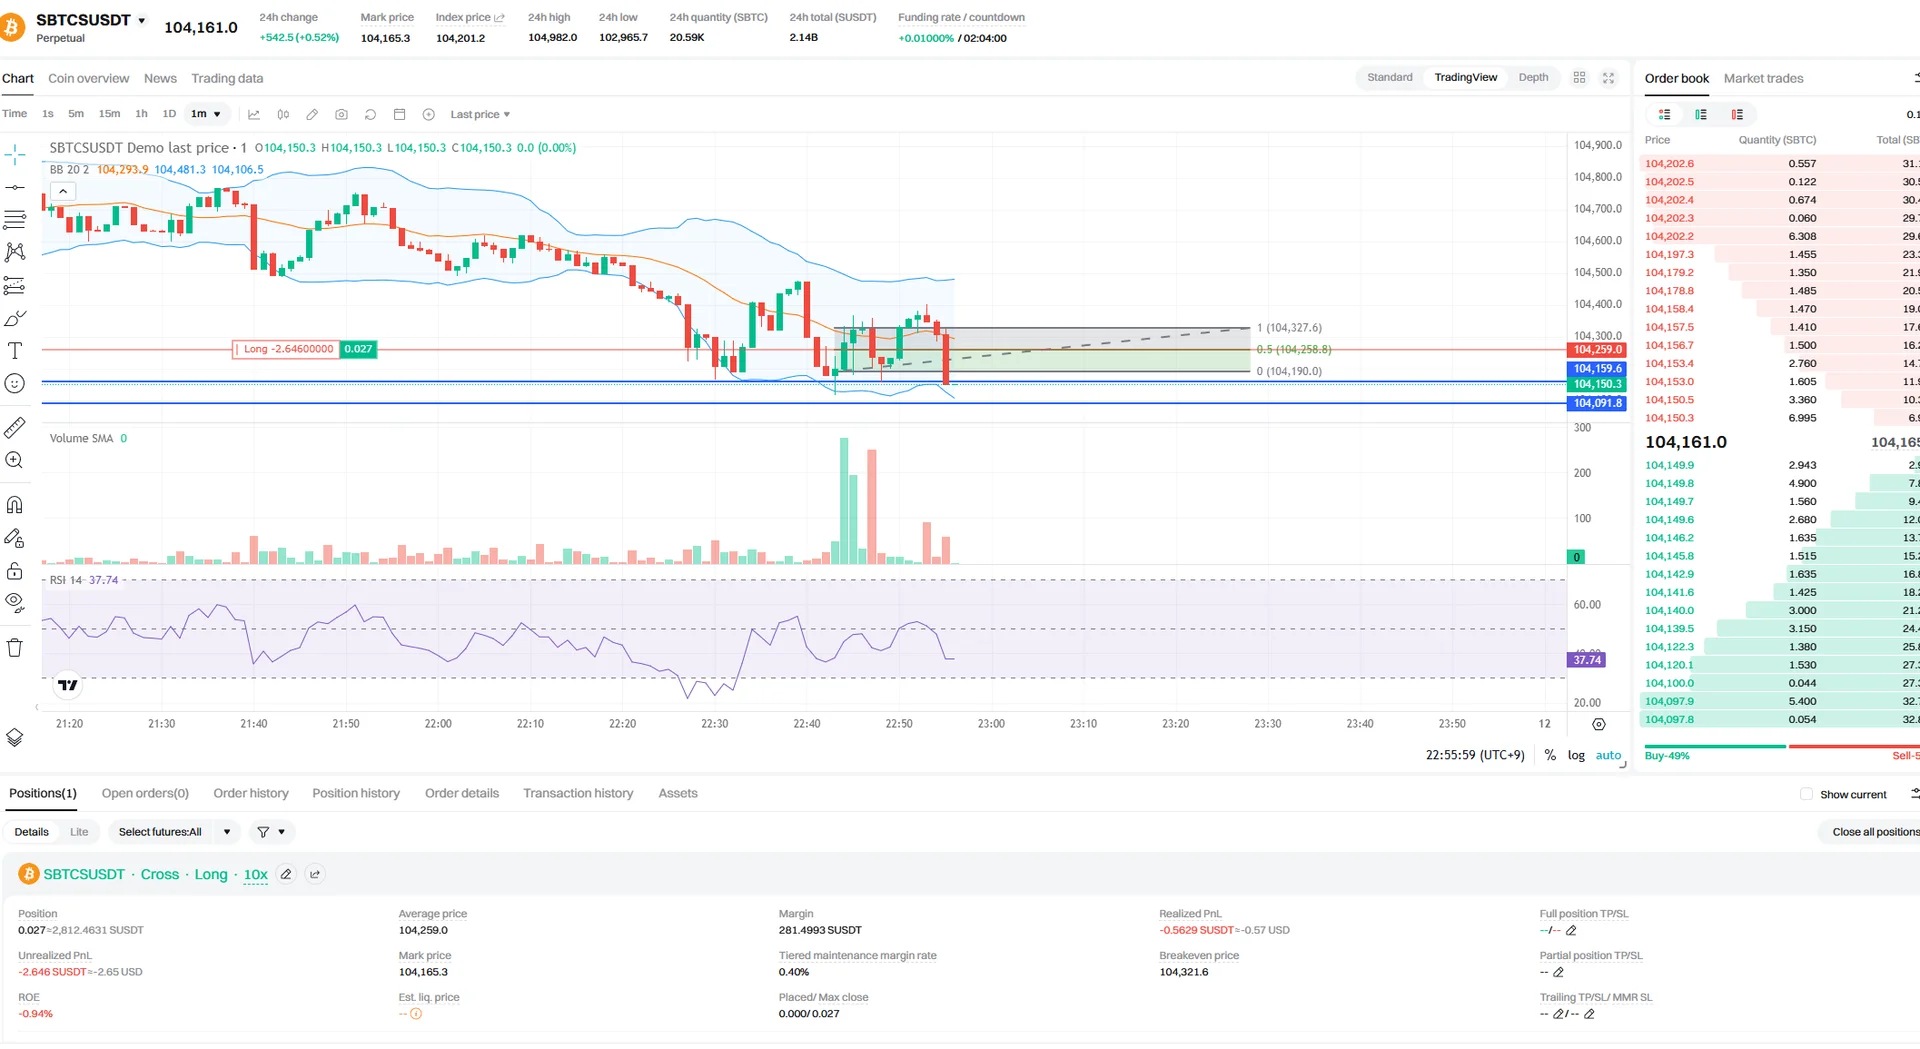1920x1049 pixels.
Task: Open the object tree layers icon
Action: click(x=15, y=738)
